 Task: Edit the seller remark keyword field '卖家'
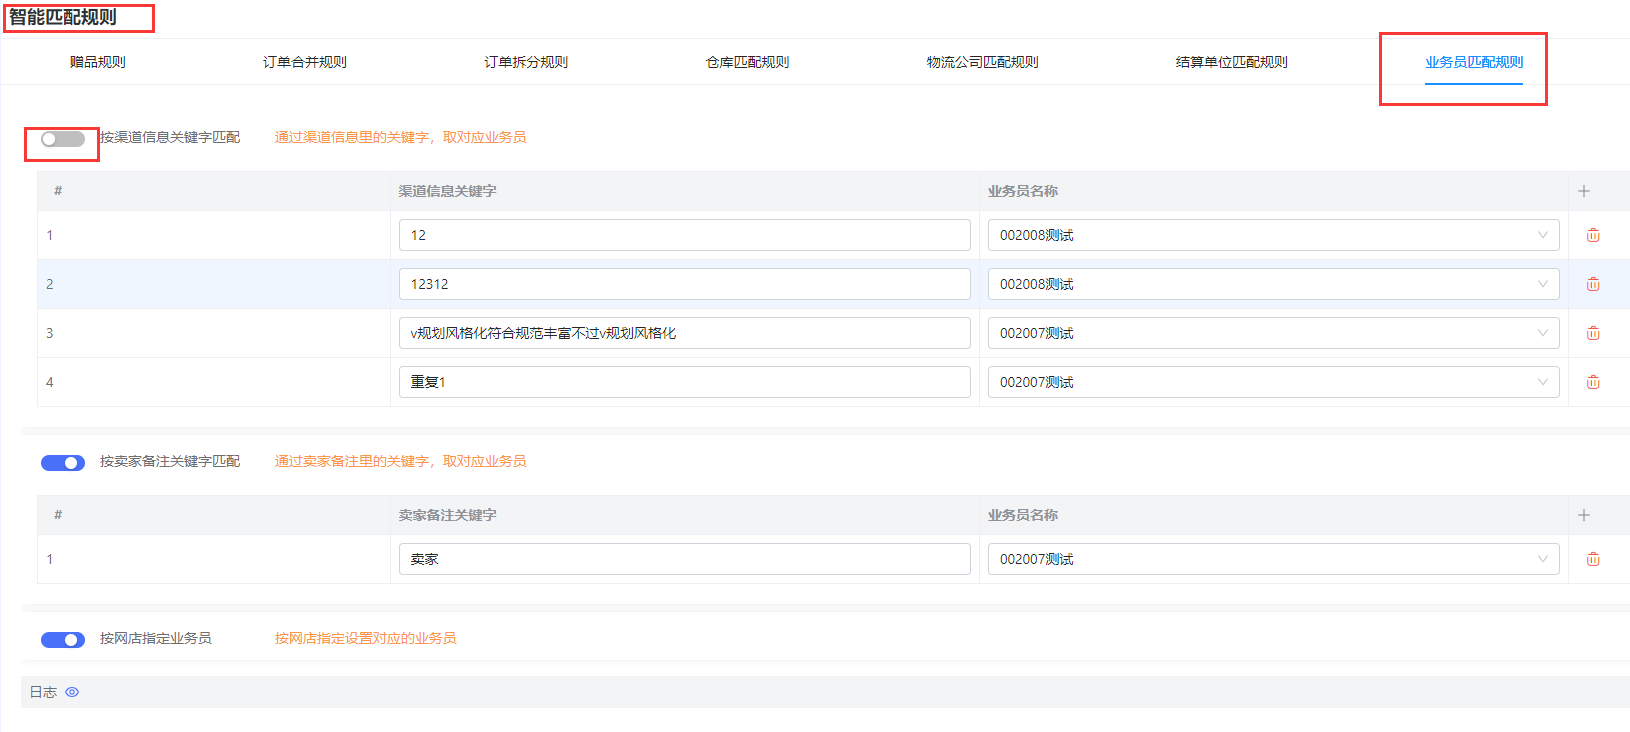click(x=684, y=559)
